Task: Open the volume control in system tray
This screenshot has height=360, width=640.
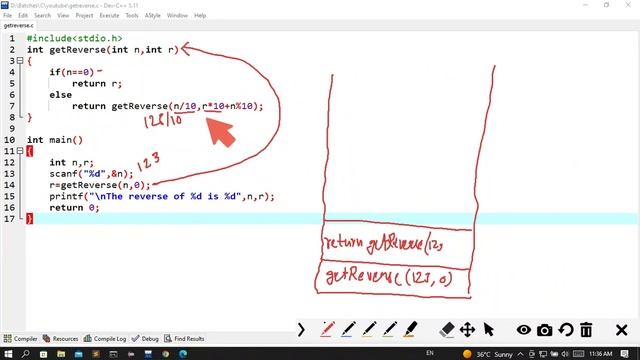Action: [565, 354]
